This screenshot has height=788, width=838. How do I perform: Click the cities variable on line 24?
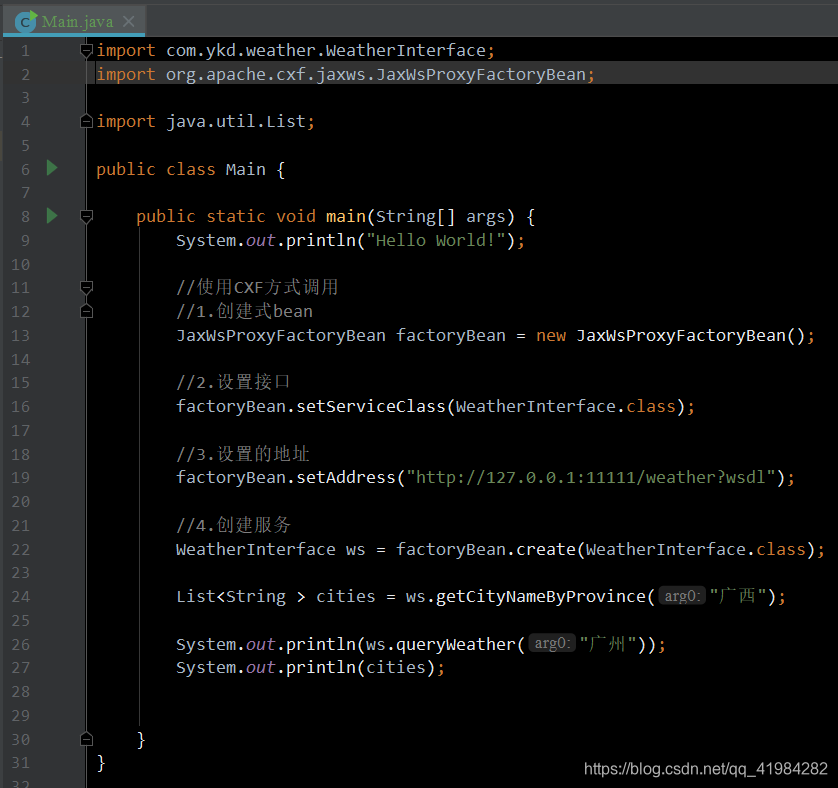(x=346, y=596)
